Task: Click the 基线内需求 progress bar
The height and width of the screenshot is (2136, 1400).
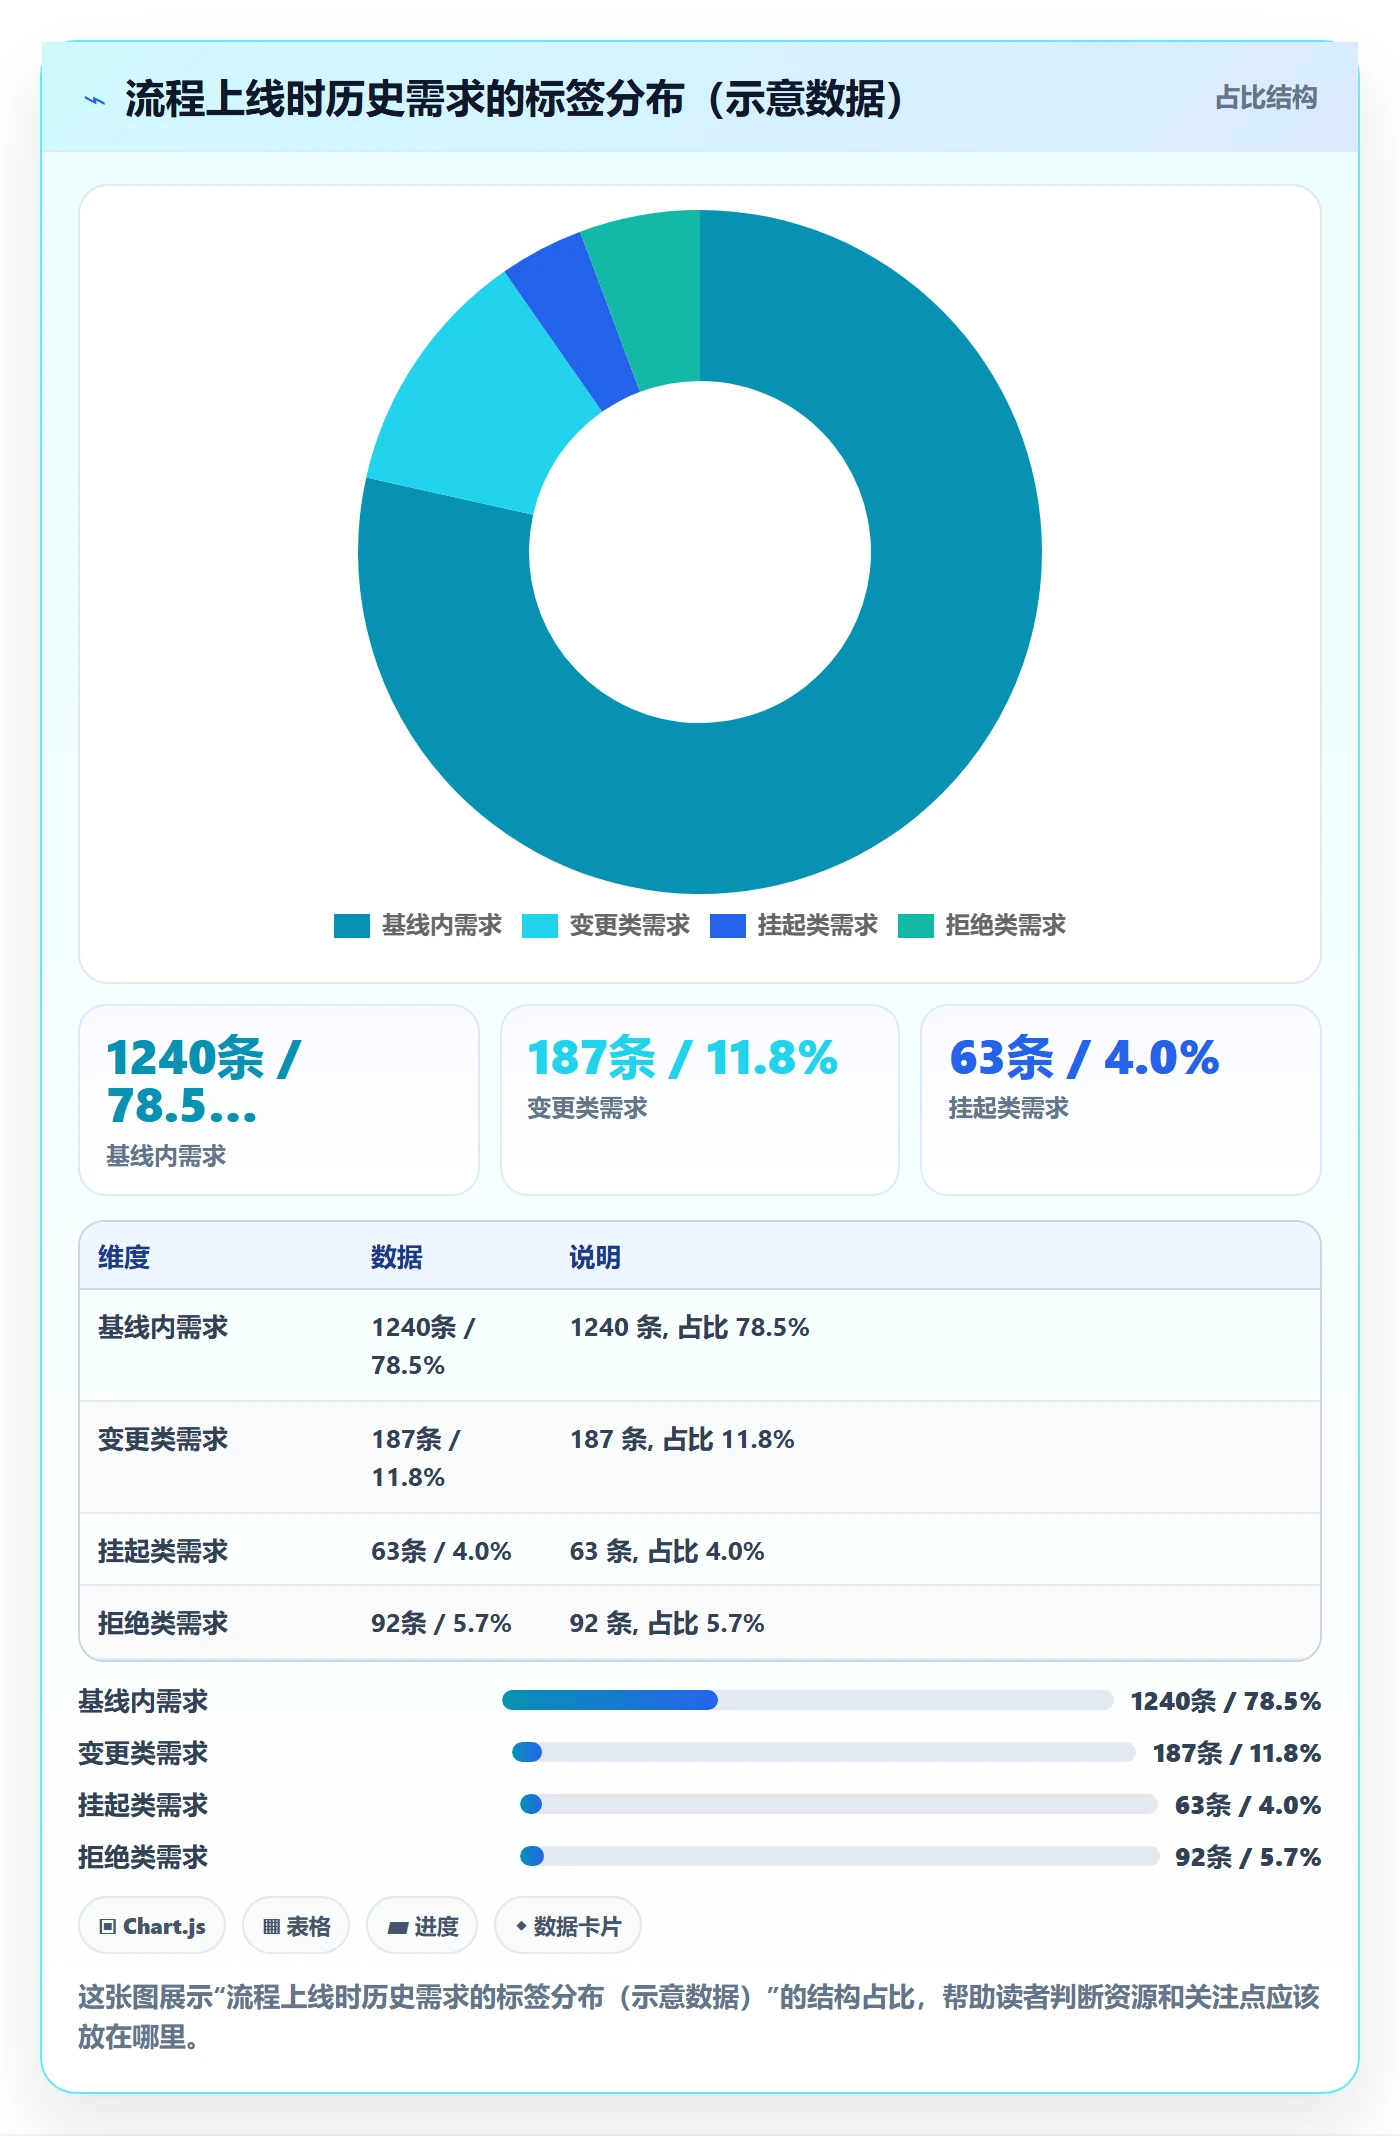Action: coord(807,1700)
